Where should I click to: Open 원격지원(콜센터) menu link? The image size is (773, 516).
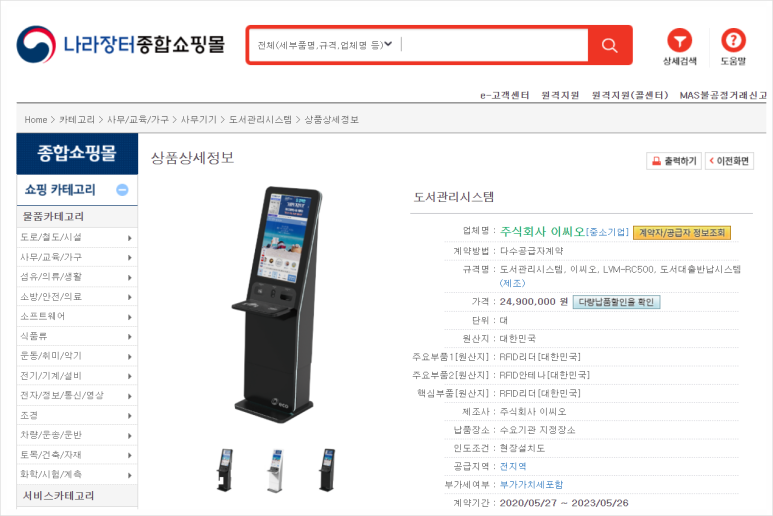(x=630, y=95)
